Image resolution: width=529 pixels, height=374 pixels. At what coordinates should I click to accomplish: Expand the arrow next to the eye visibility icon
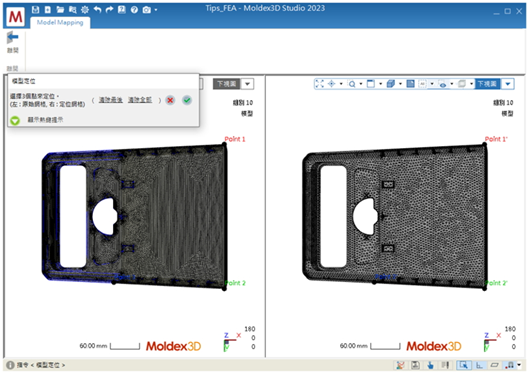(x=452, y=84)
